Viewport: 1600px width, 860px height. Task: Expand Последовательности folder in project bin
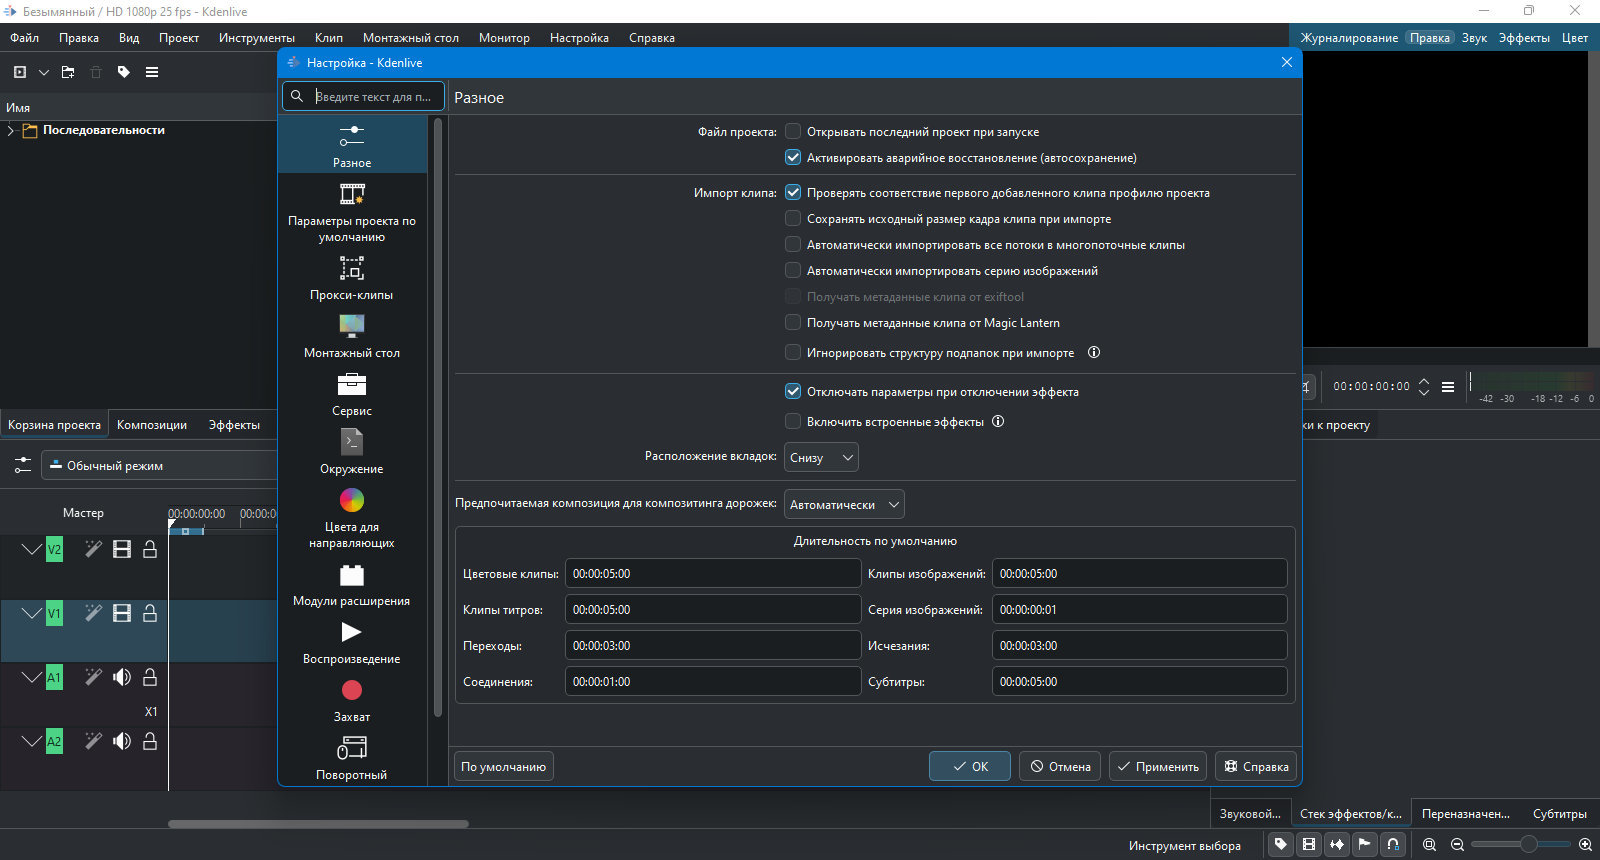(11, 130)
